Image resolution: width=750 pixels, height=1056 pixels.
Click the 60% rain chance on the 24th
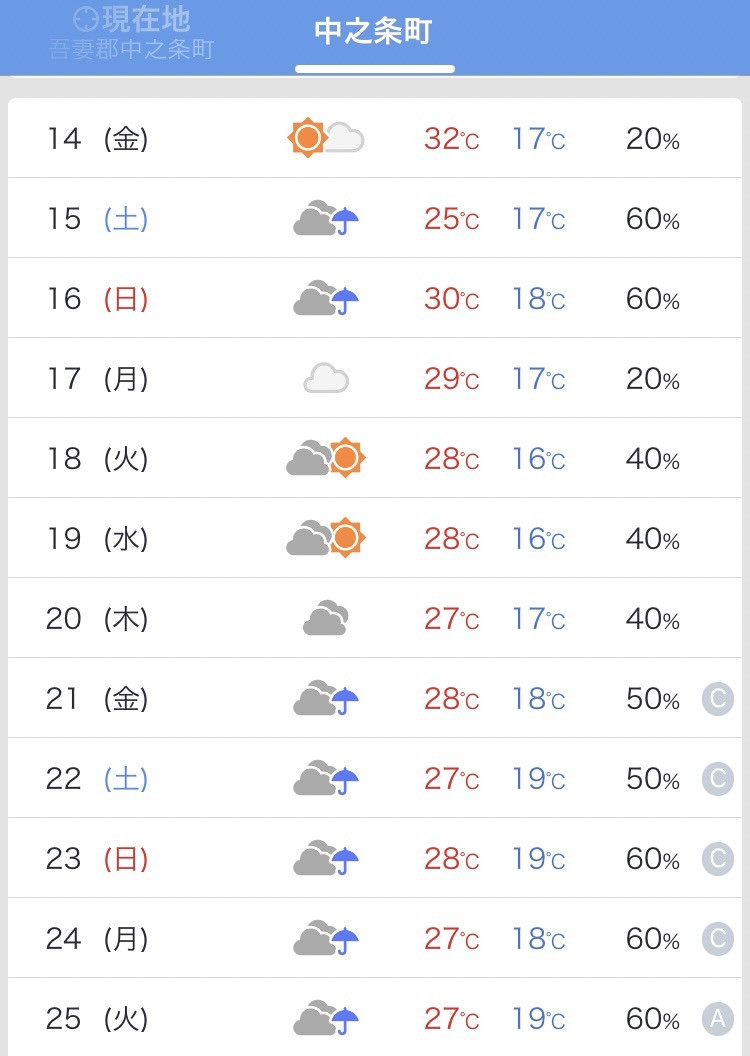click(652, 939)
